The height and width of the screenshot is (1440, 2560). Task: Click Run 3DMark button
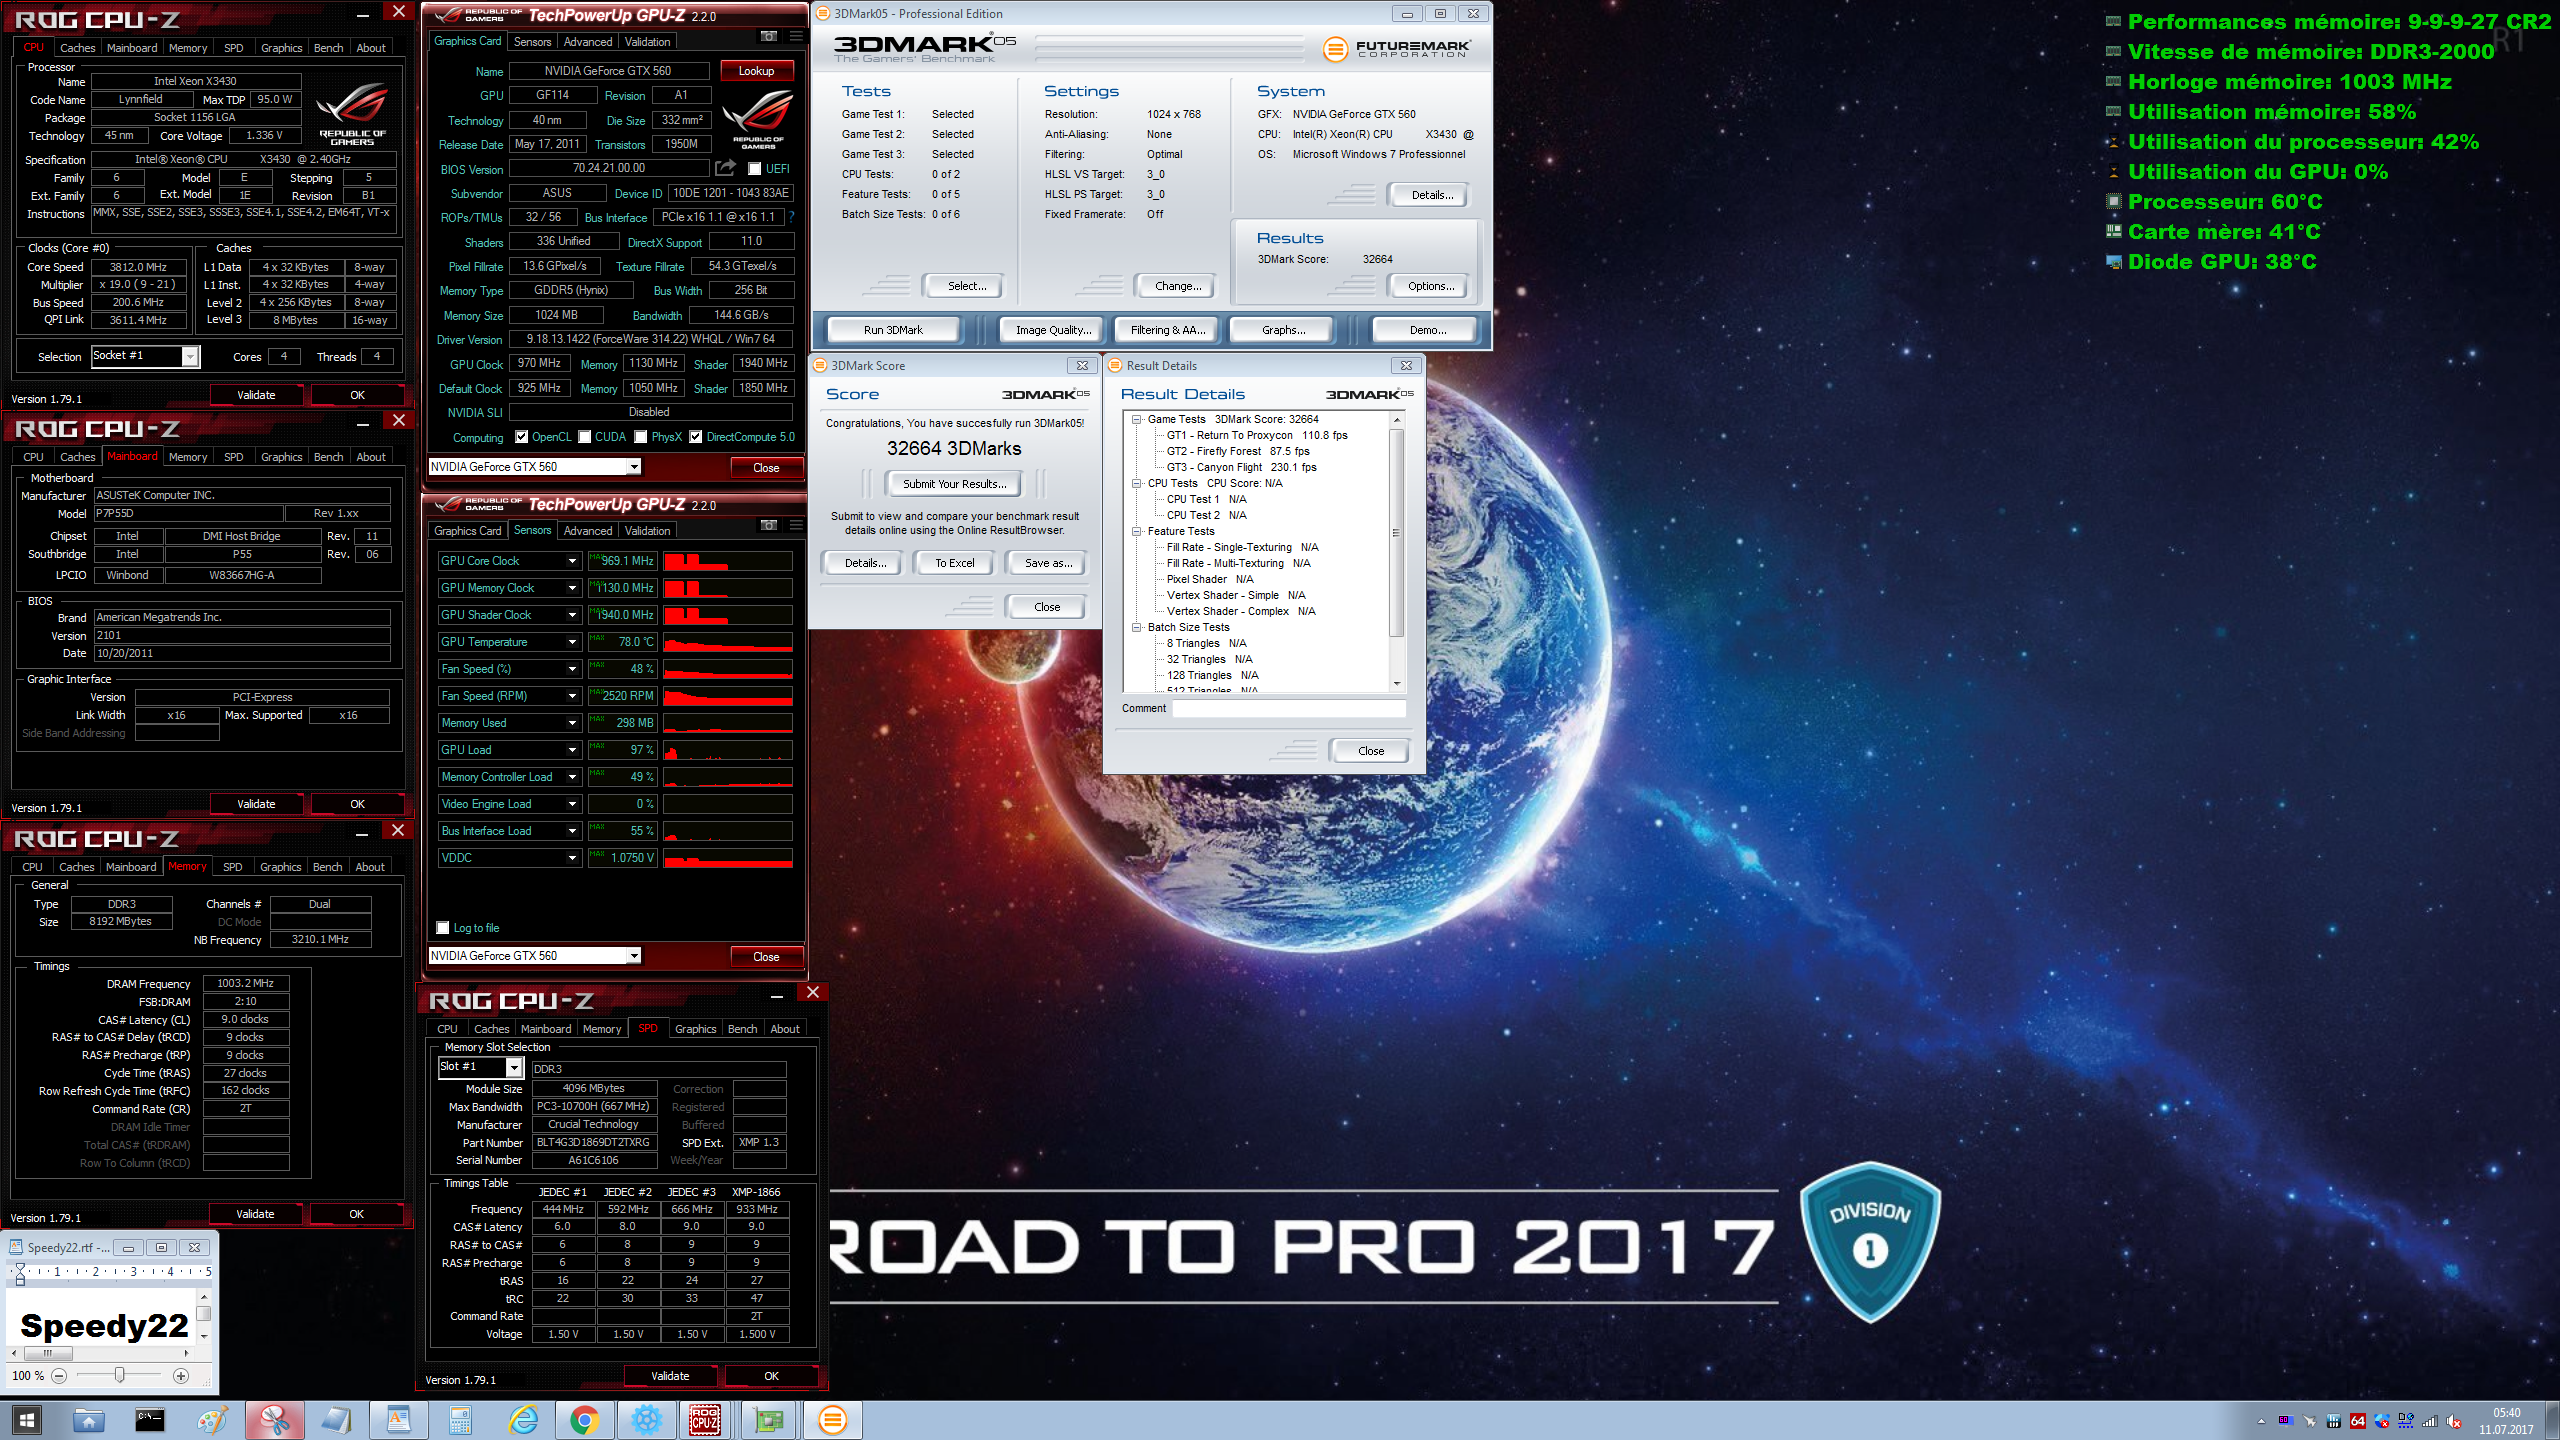pyautogui.click(x=893, y=330)
